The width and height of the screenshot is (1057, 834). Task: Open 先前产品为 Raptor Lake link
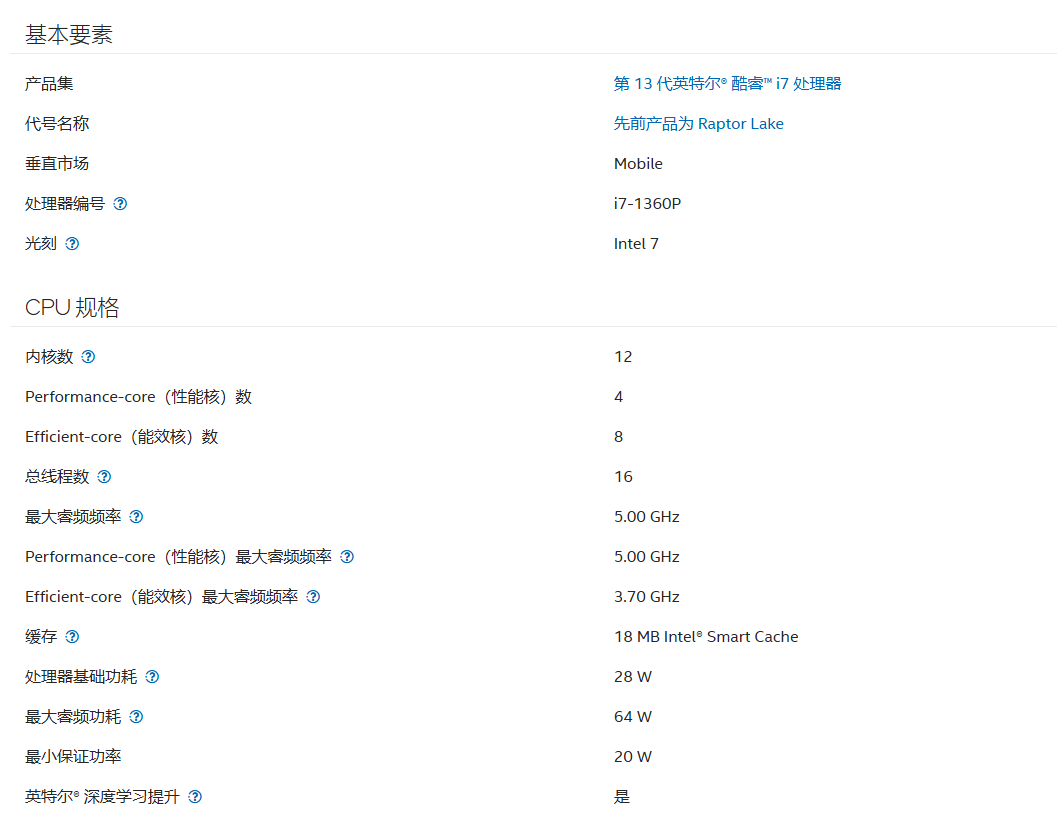tap(698, 123)
